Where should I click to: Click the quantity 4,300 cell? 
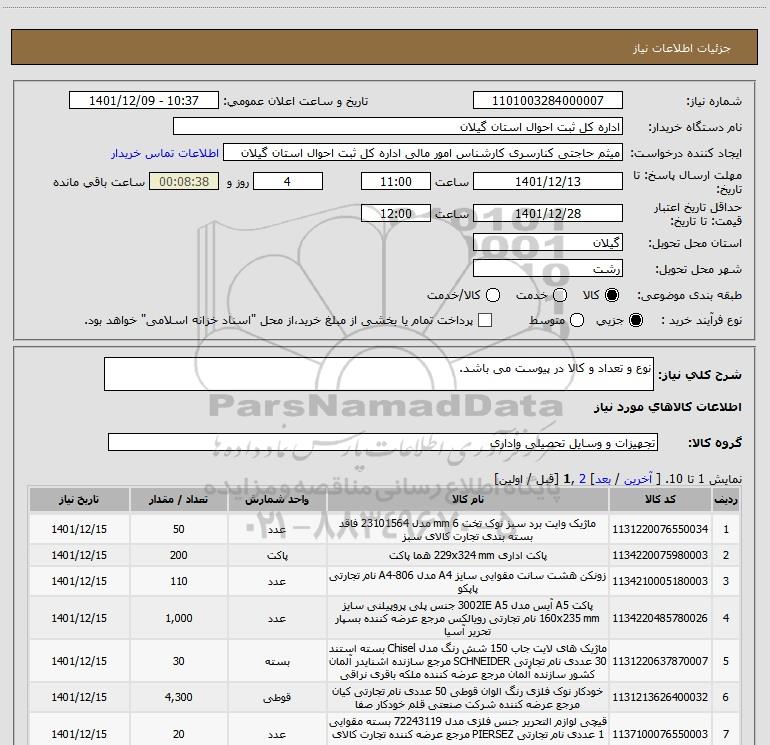pos(179,697)
